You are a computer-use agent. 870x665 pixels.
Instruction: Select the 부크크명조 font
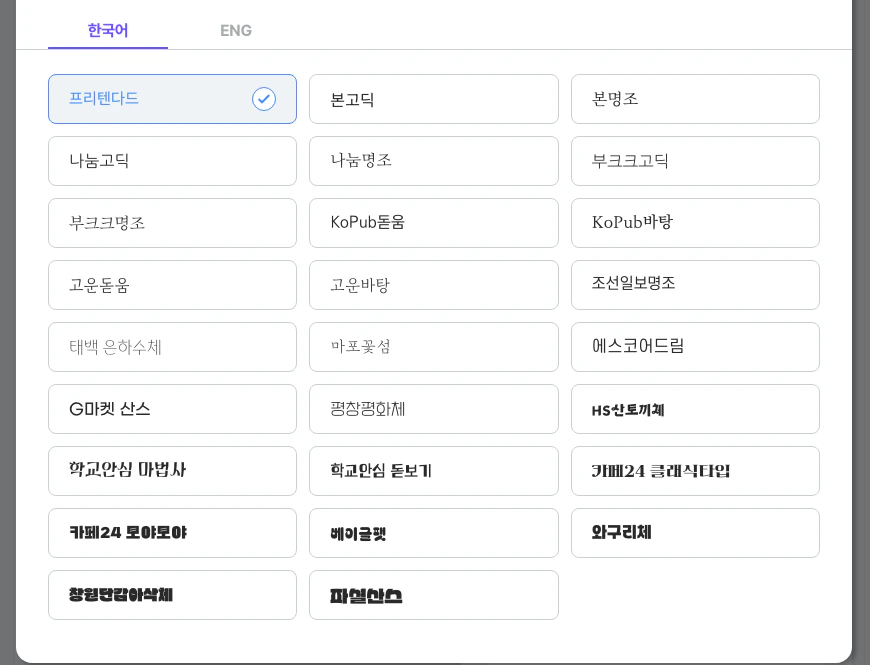173,223
